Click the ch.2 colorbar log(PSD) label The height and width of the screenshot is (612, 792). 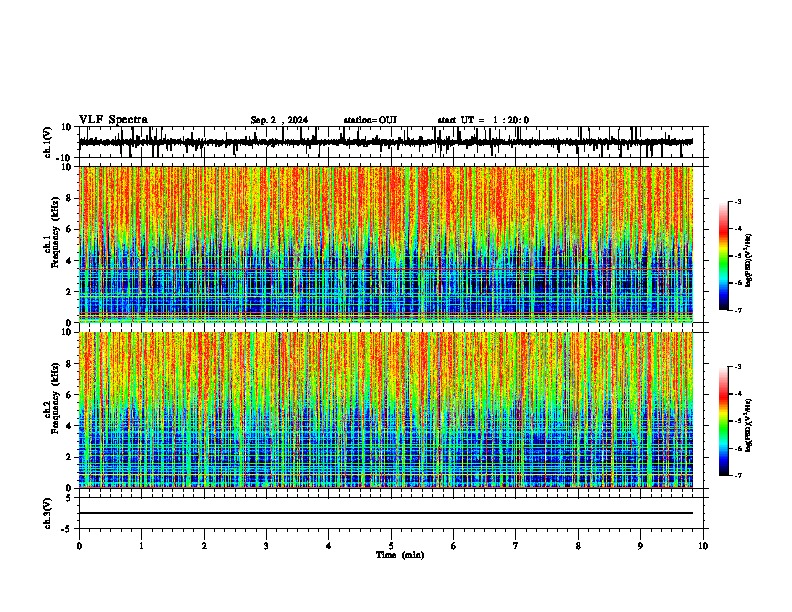(748, 425)
